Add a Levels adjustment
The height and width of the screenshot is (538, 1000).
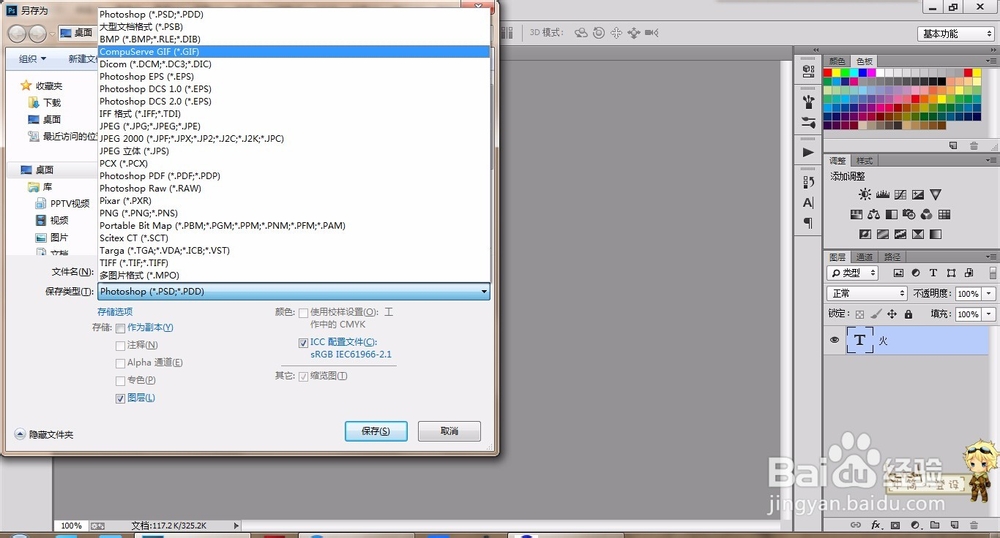point(883,194)
